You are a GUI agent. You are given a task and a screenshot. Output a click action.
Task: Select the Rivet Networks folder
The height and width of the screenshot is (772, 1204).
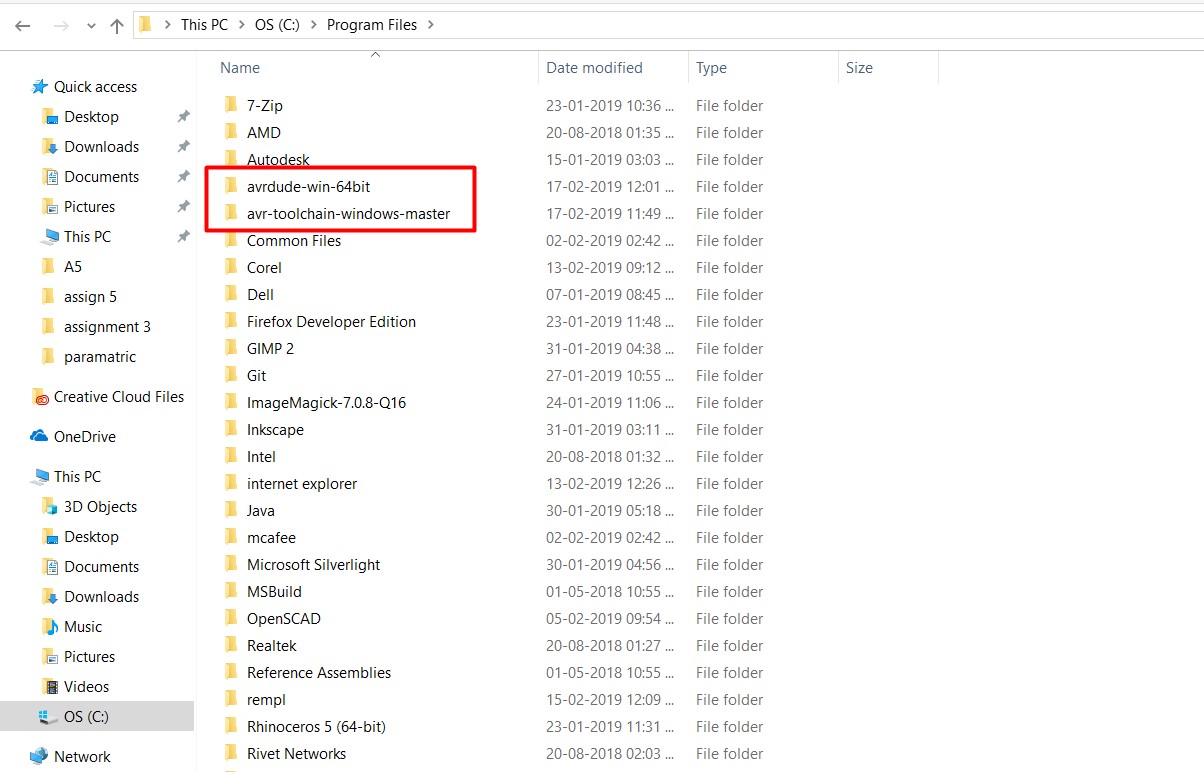(296, 754)
